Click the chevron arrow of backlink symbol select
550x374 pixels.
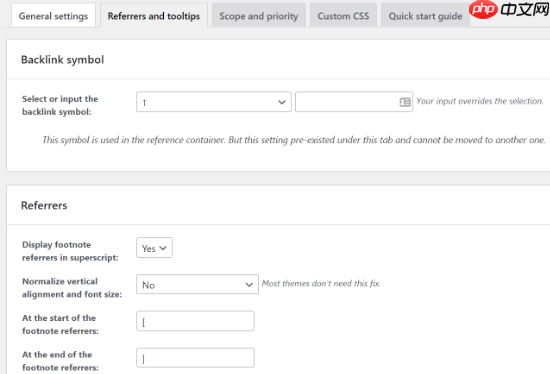coord(282,102)
